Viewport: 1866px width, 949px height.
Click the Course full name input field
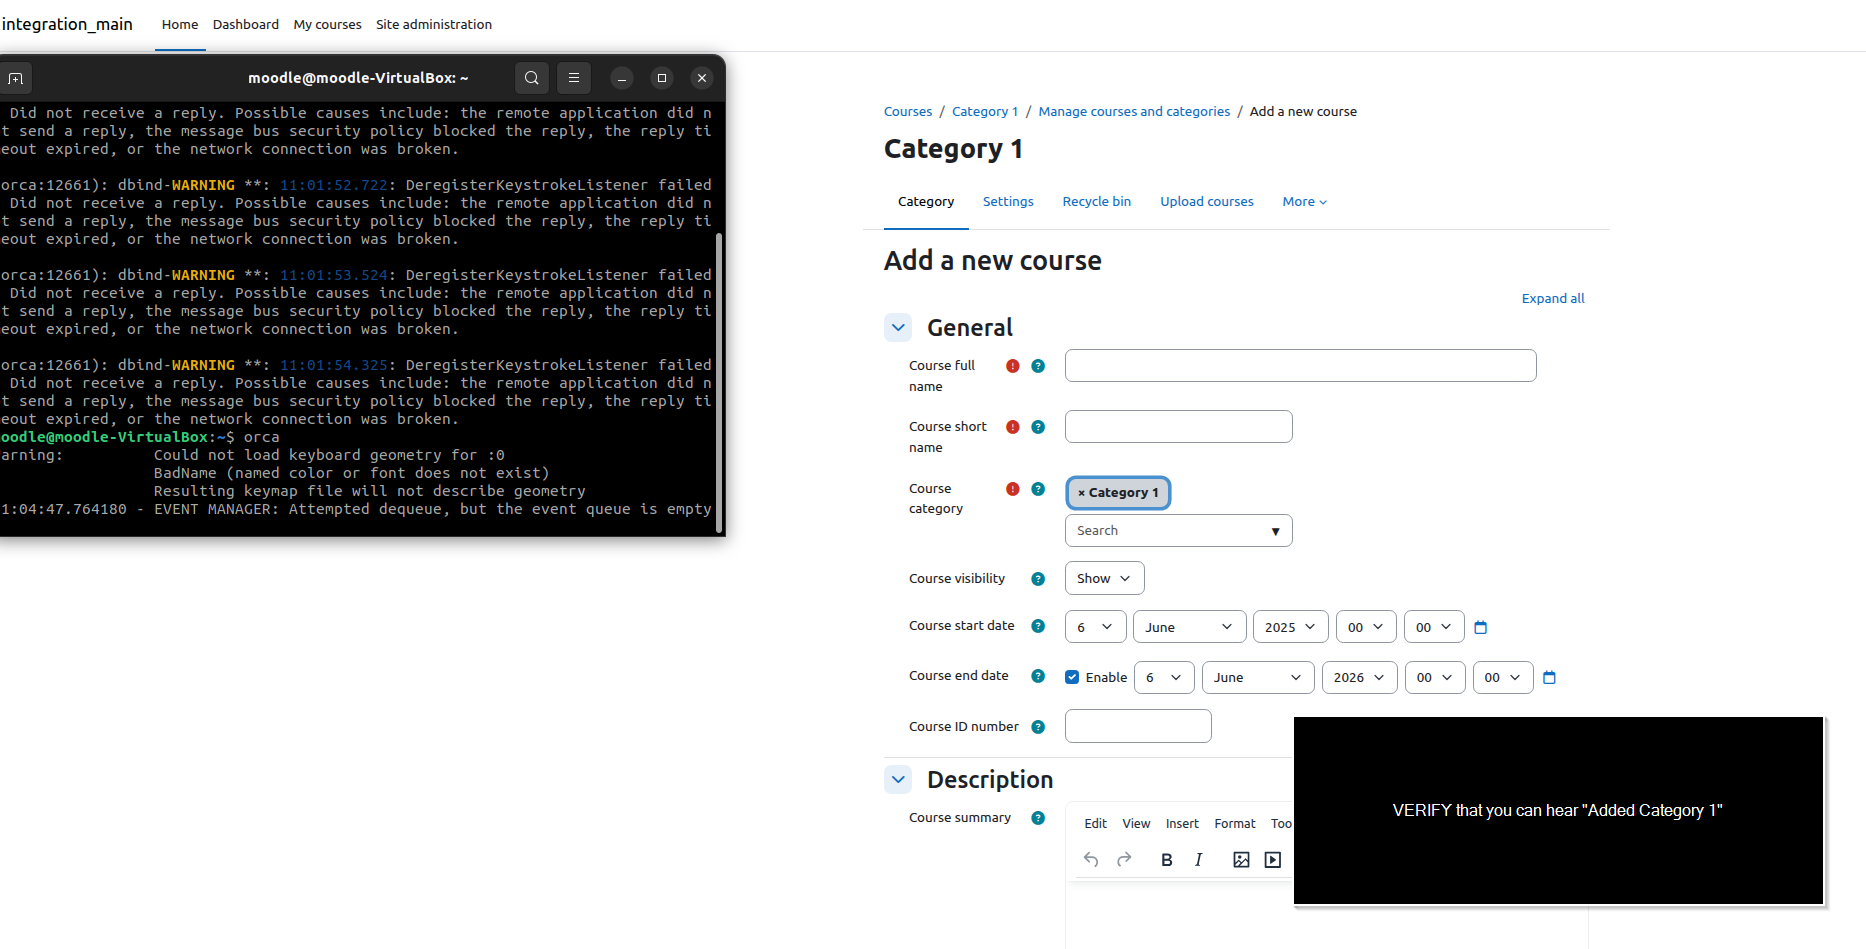(x=1301, y=366)
